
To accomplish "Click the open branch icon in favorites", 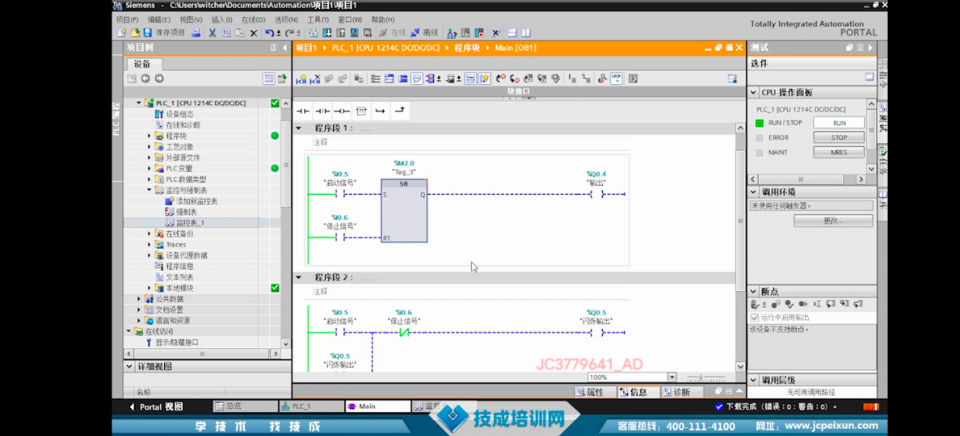I will [380, 111].
